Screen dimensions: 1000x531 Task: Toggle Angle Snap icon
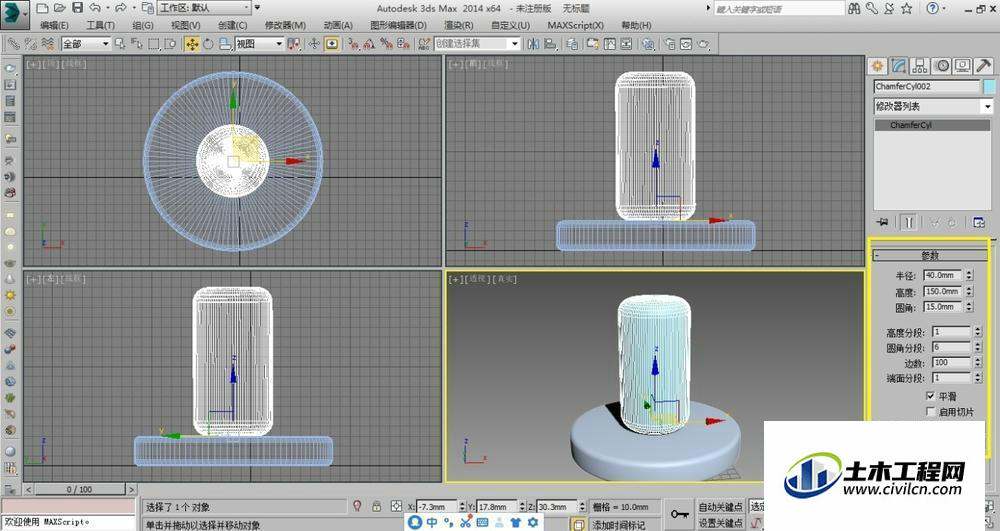[369, 43]
